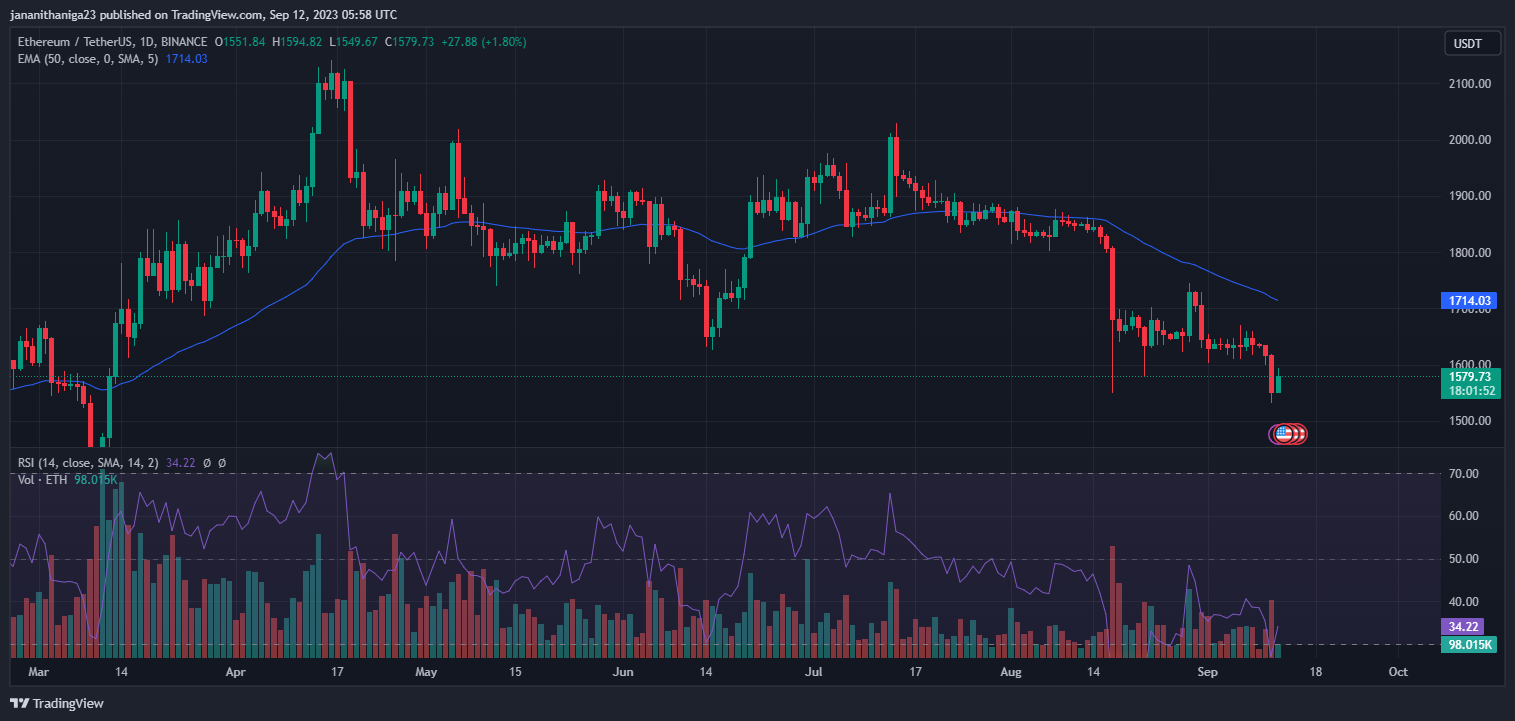Select the Jul label on the time axis

813,672
